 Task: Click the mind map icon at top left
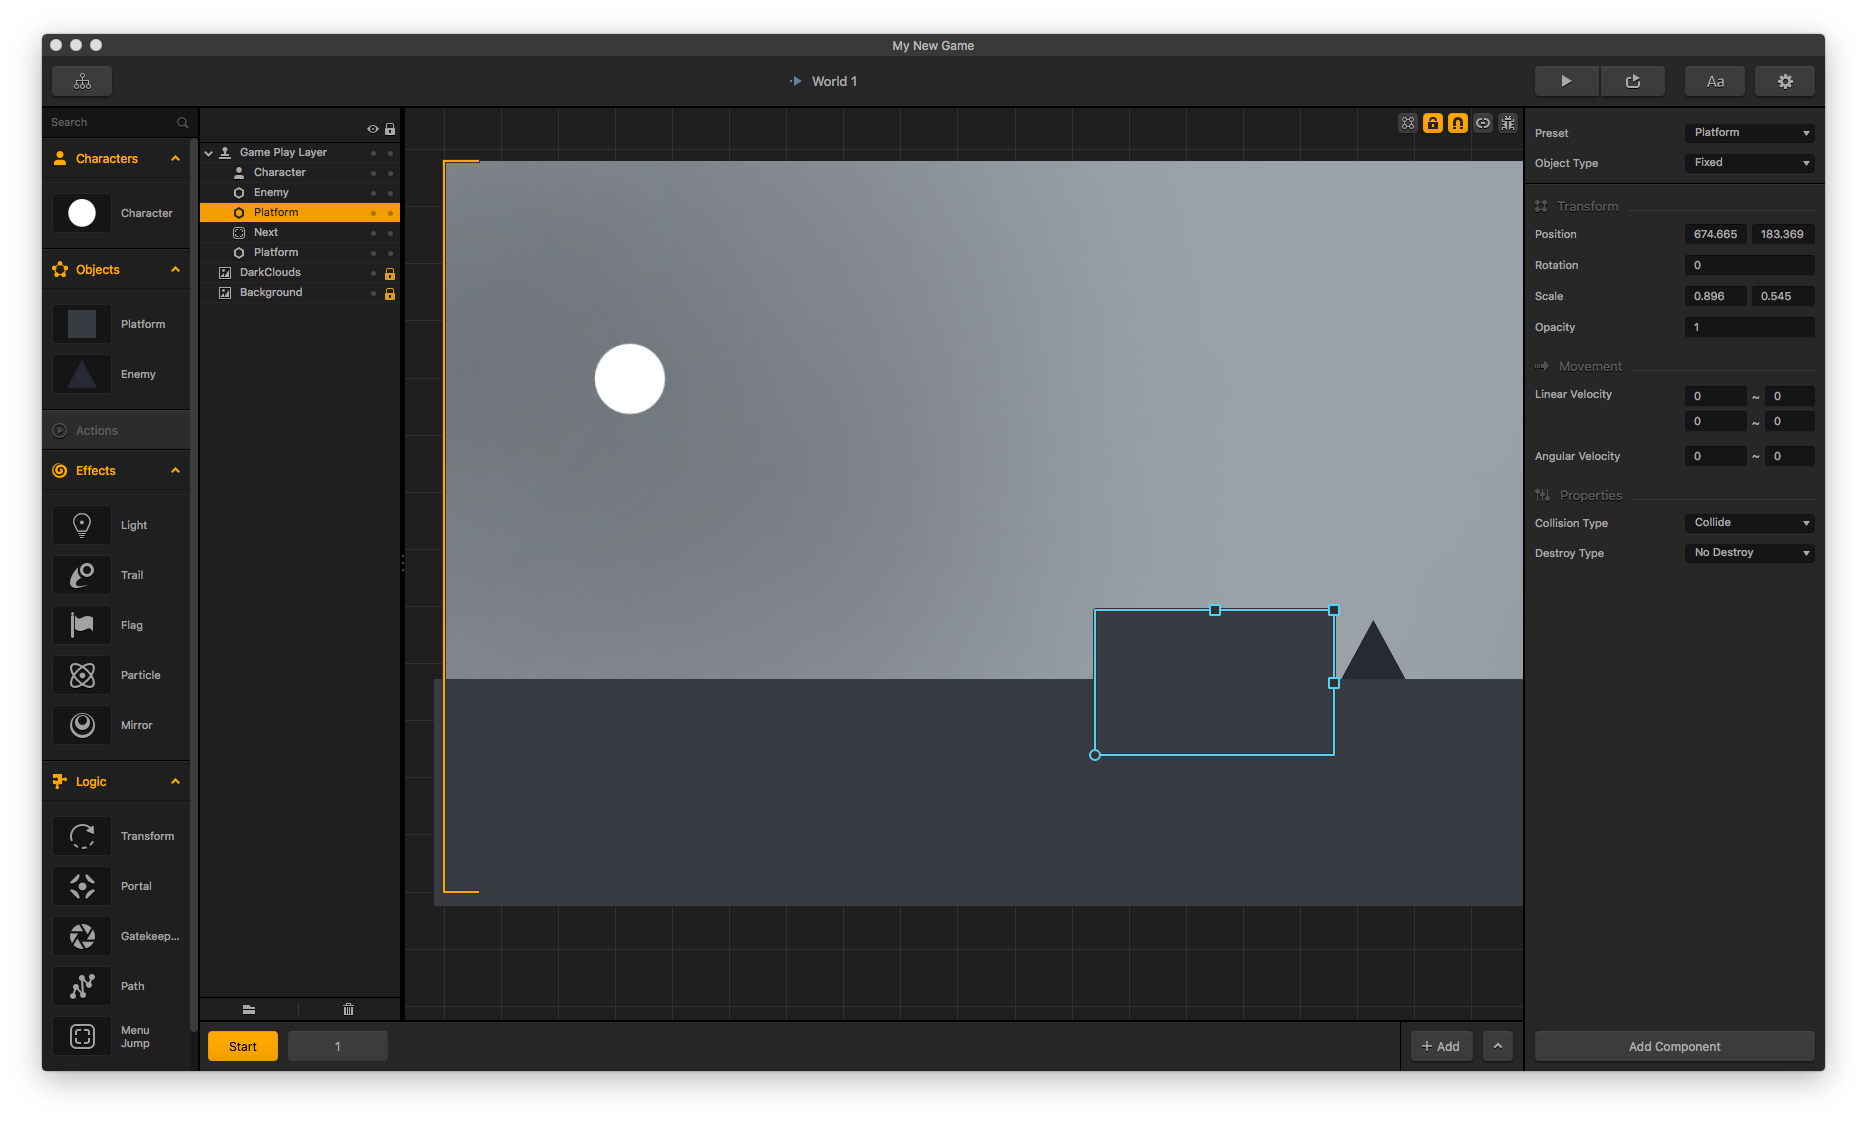point(82,81)
